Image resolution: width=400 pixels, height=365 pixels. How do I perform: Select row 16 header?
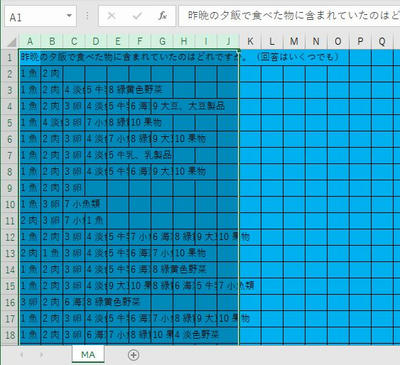tap(10, 302)
